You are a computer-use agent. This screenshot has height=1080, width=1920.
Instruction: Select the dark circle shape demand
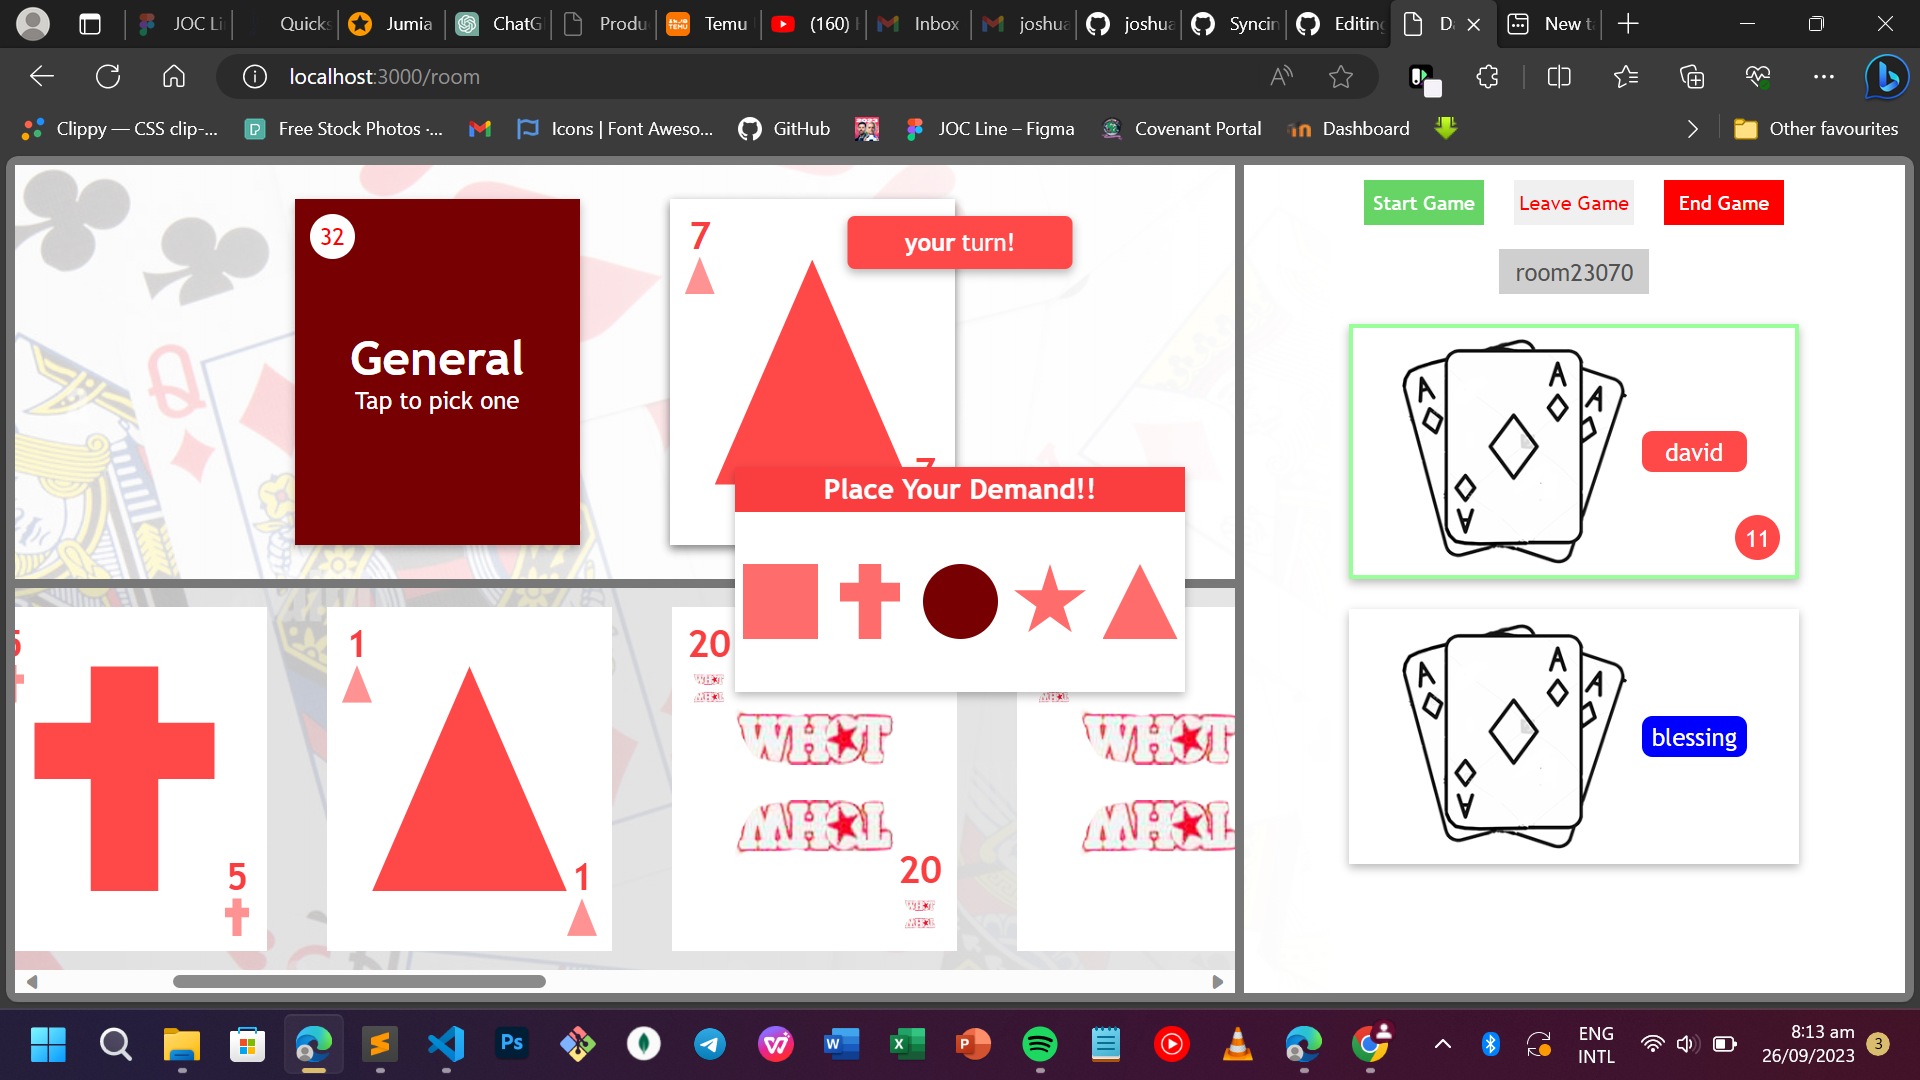(x=959, y=601)
